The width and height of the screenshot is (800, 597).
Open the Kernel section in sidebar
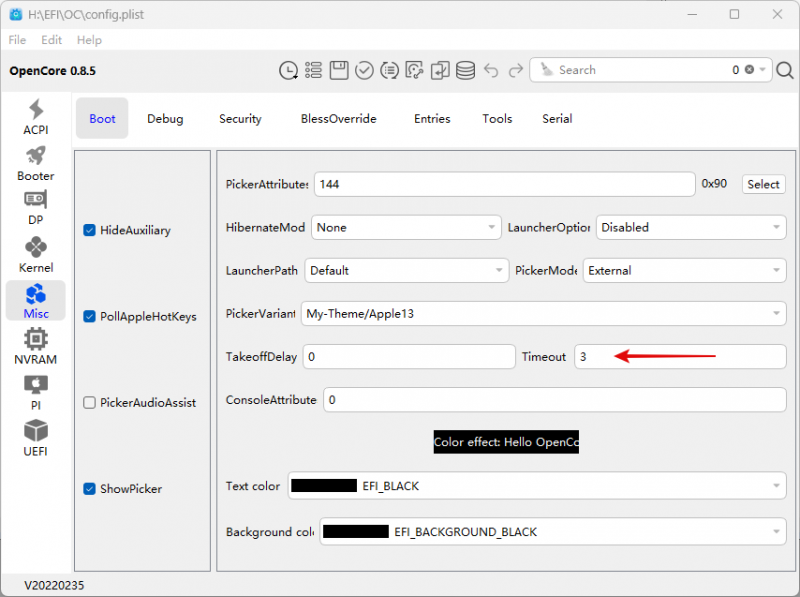pos(36,255)
